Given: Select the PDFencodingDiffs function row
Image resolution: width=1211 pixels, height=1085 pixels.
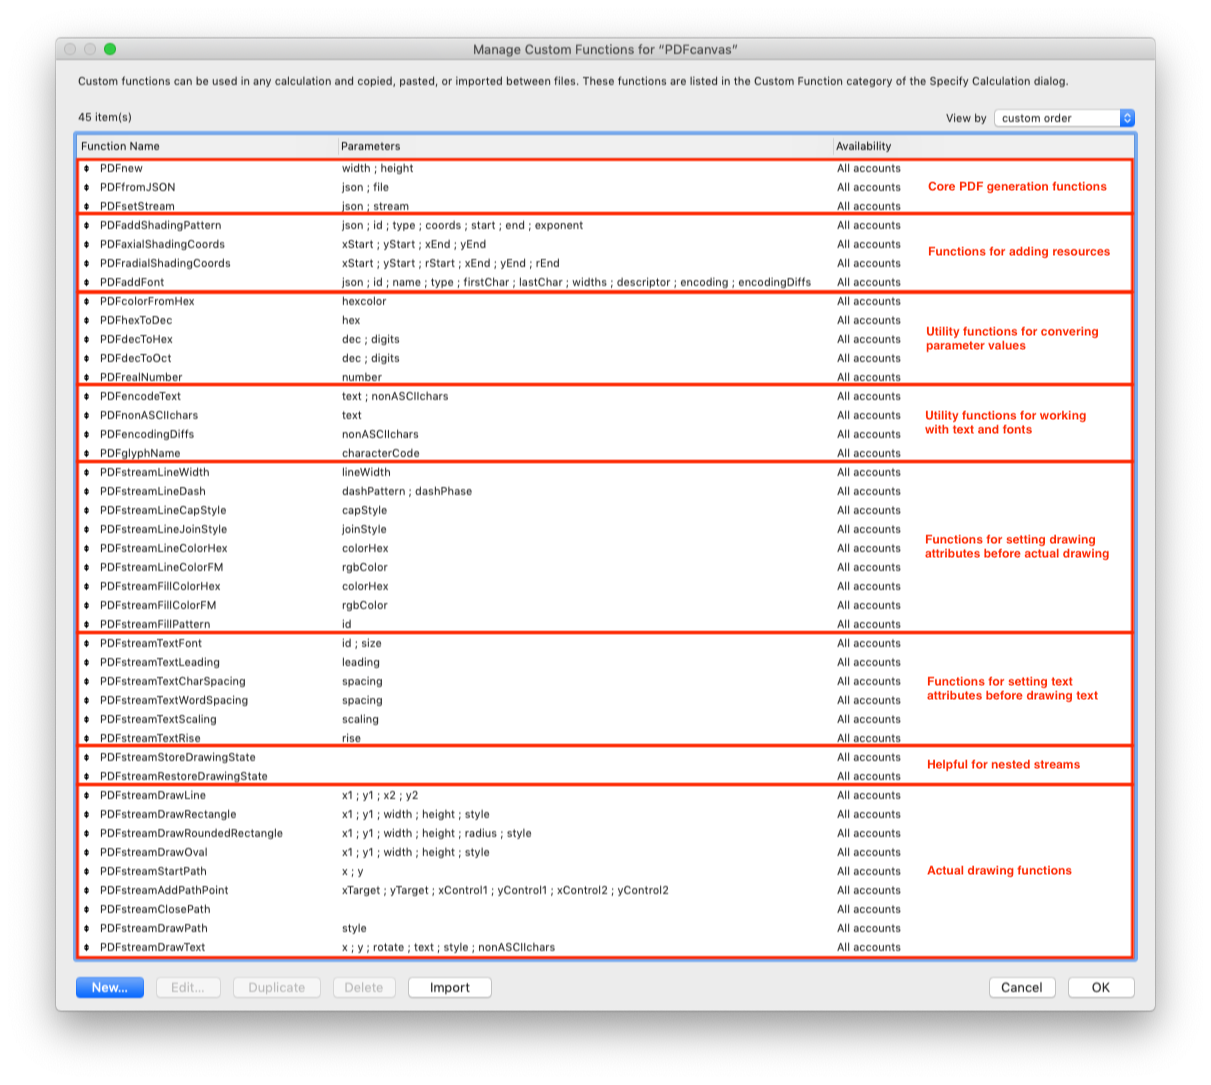Looking at the screenshot, I should pyautogui.click(x=605, y=434).
